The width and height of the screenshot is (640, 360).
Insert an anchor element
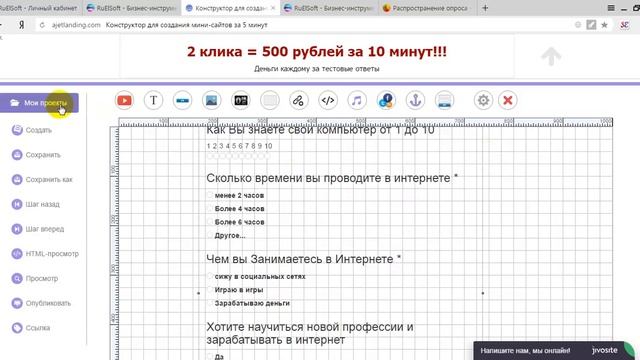(415, 100)
